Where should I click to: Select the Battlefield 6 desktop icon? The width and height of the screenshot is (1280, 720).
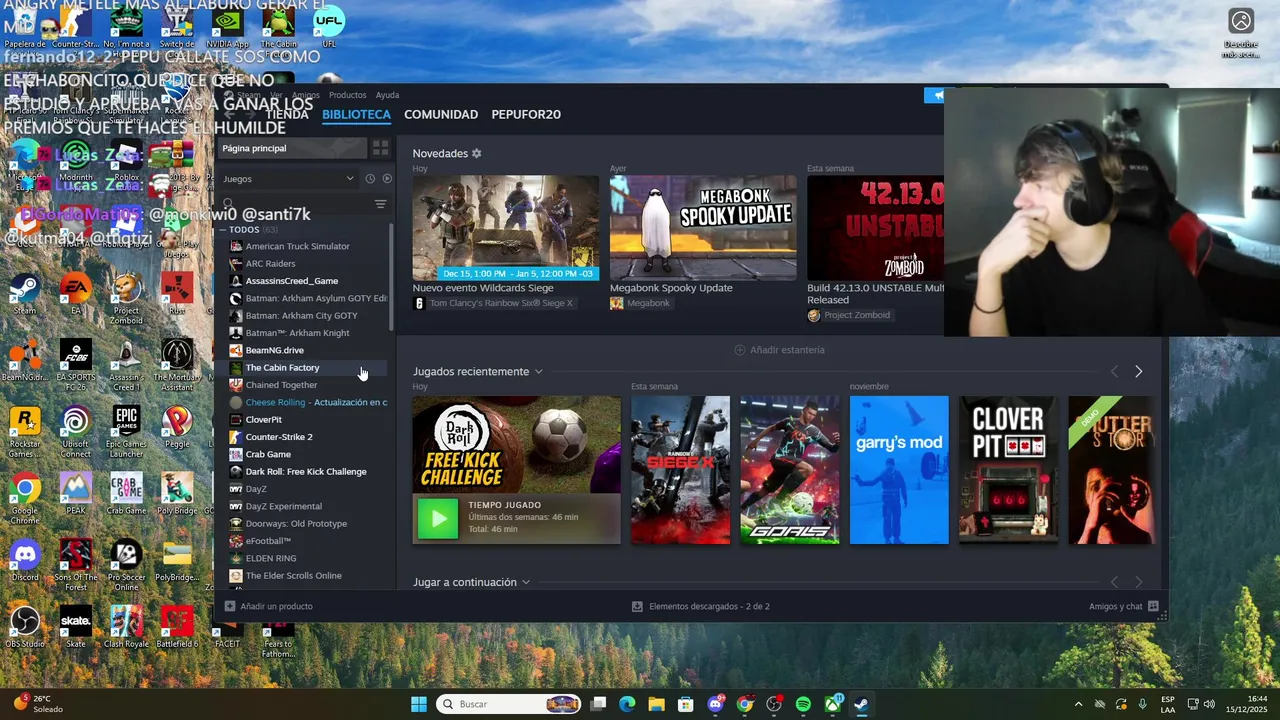(x=177, y=627)
